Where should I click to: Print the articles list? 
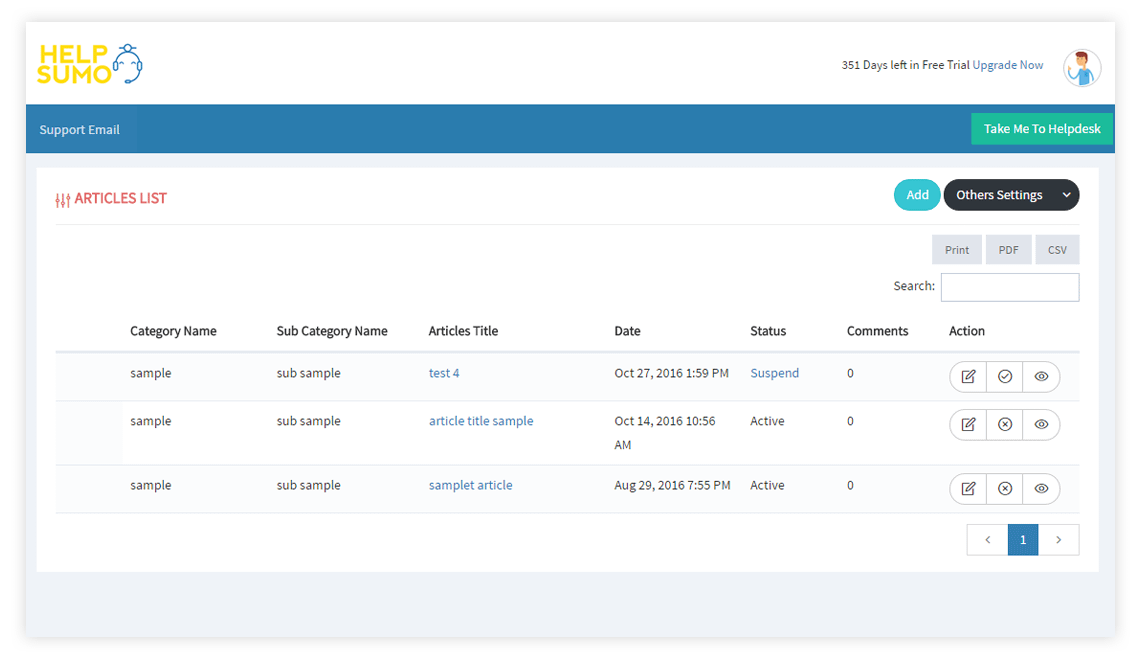(x=957, y=250)
